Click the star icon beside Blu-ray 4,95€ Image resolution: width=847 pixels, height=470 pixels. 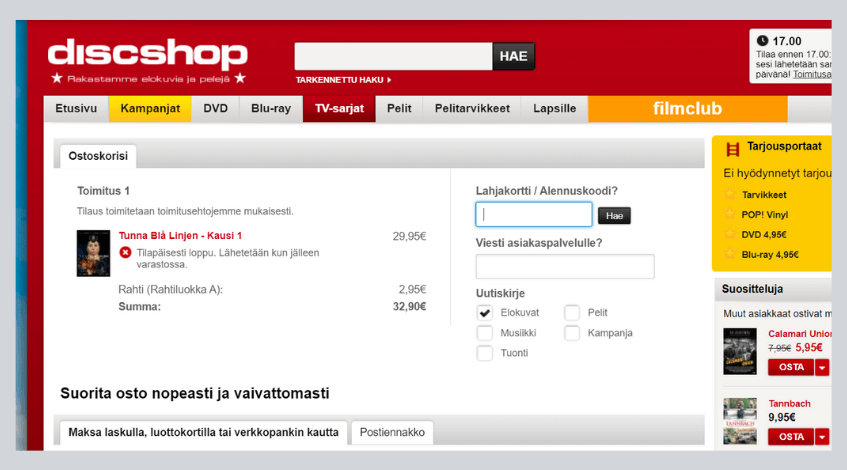coord(730,254)
